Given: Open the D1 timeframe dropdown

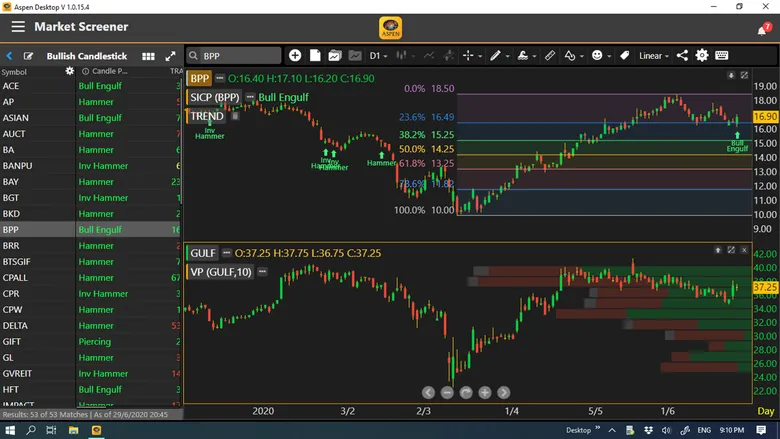Looking at the screenshot, I should [378, 56].
